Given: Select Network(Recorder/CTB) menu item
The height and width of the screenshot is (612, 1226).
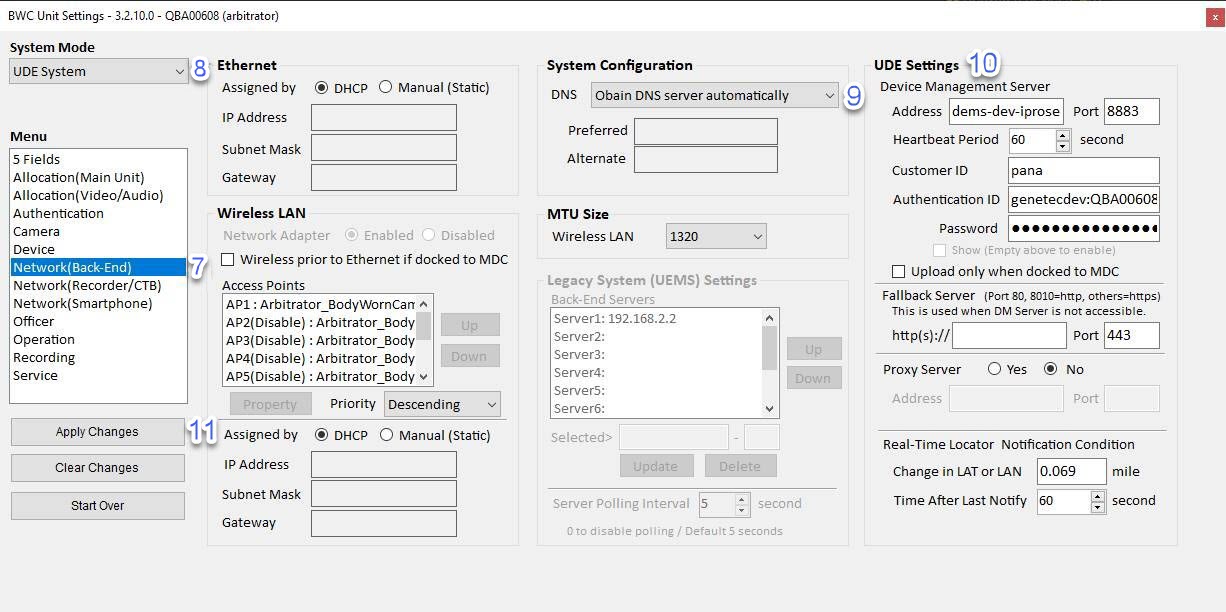Looking at the screenshot, I should click(98, 285).
